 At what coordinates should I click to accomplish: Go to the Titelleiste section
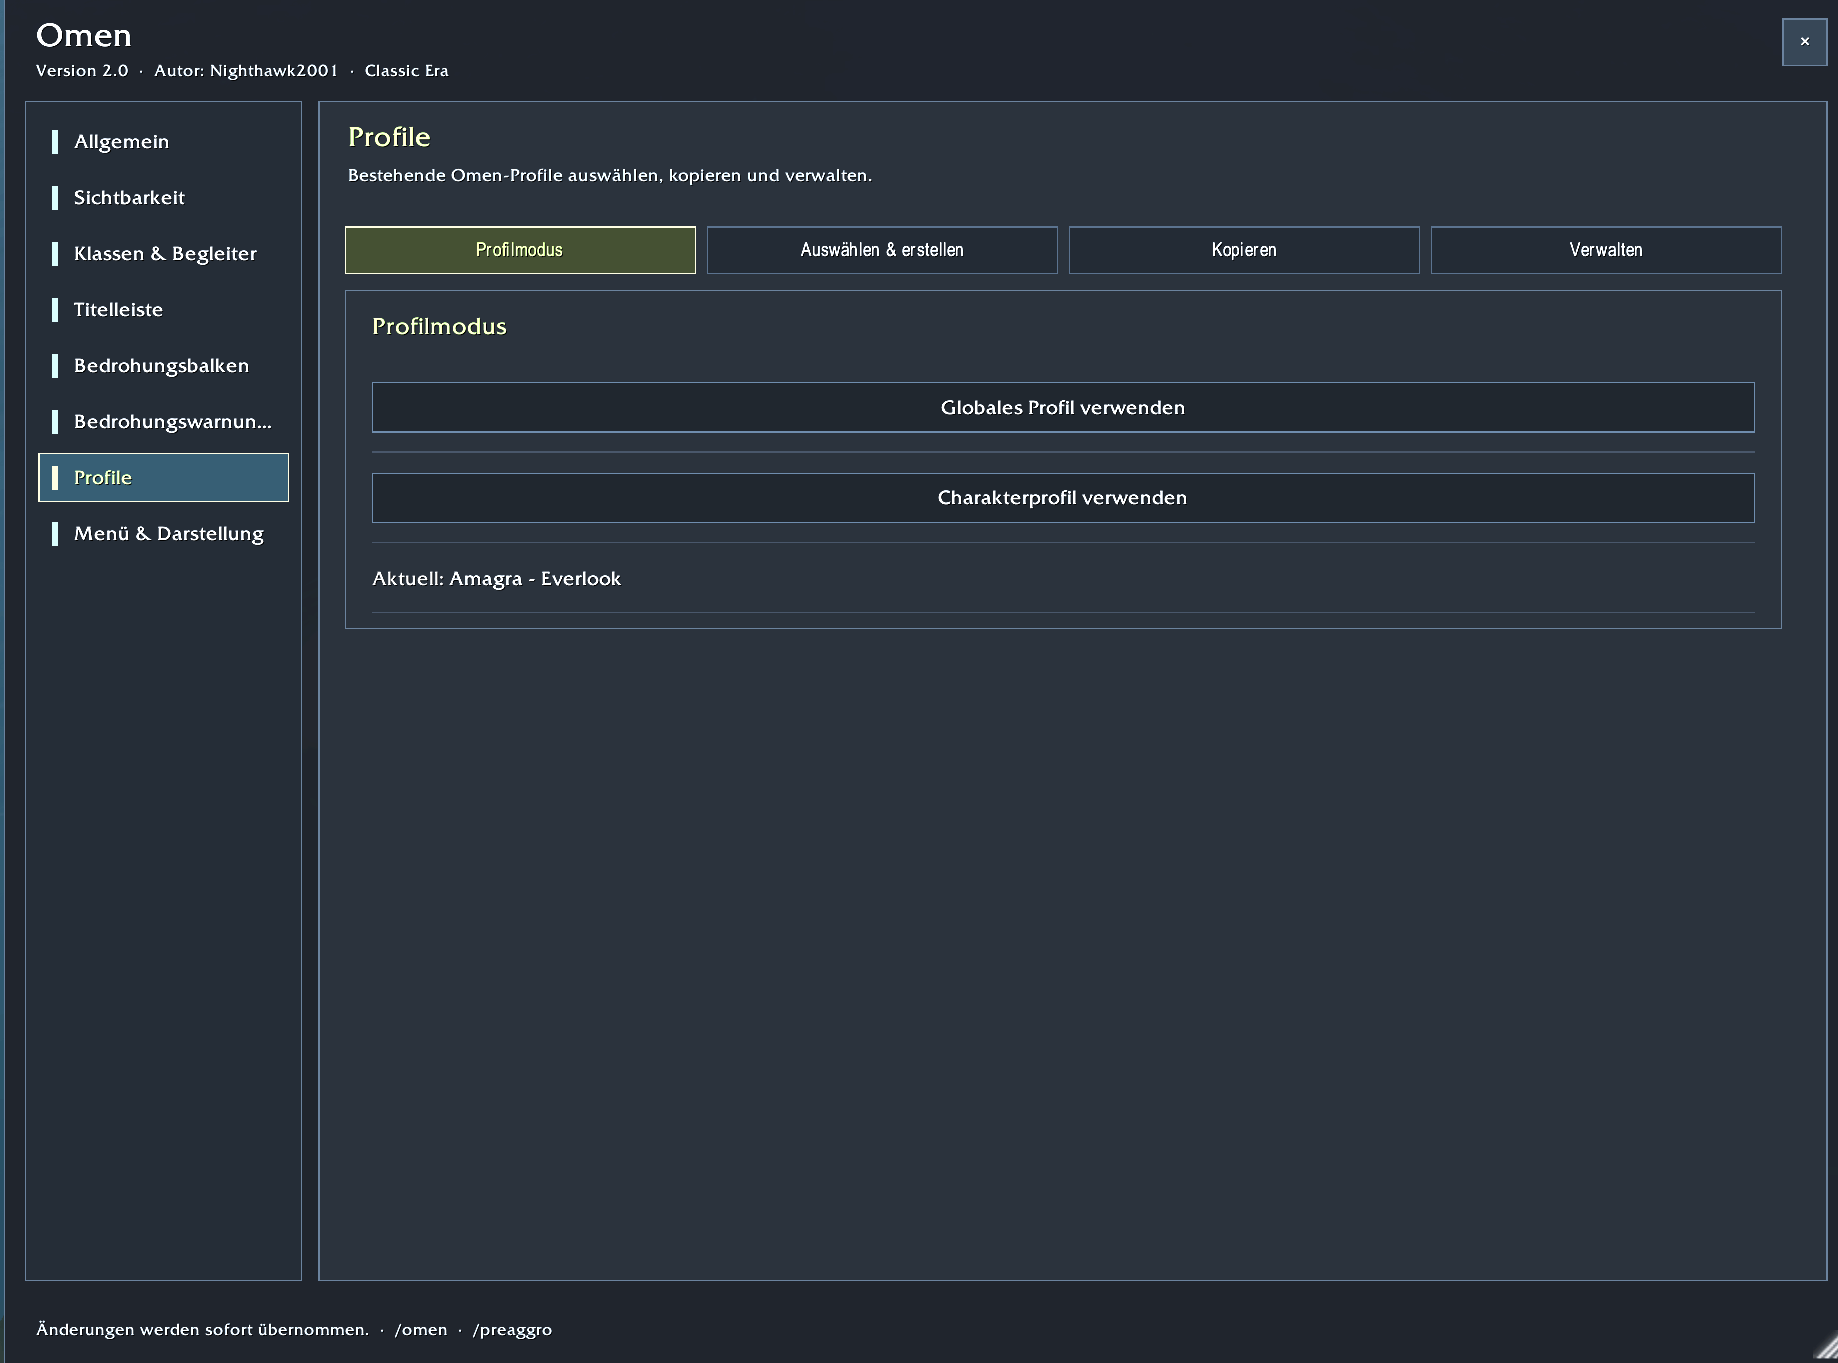163,309
